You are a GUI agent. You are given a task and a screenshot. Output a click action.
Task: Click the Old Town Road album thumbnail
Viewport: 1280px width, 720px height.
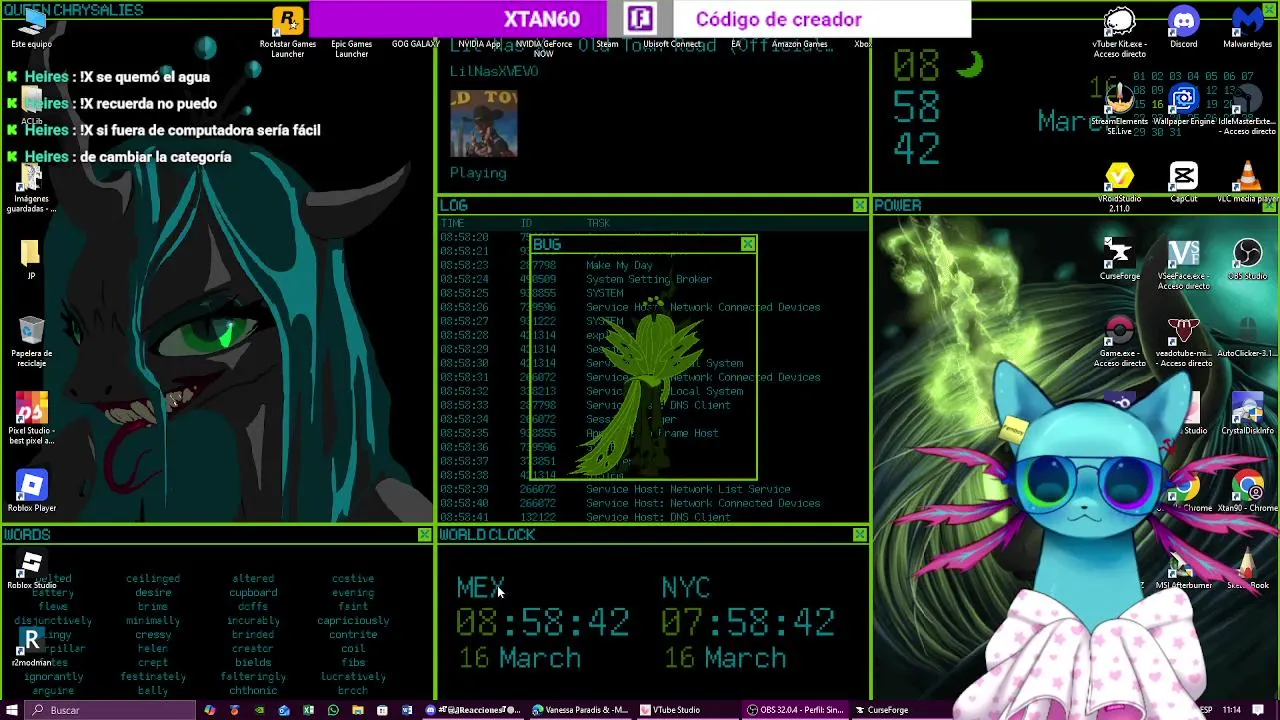[x=484, y=124]
